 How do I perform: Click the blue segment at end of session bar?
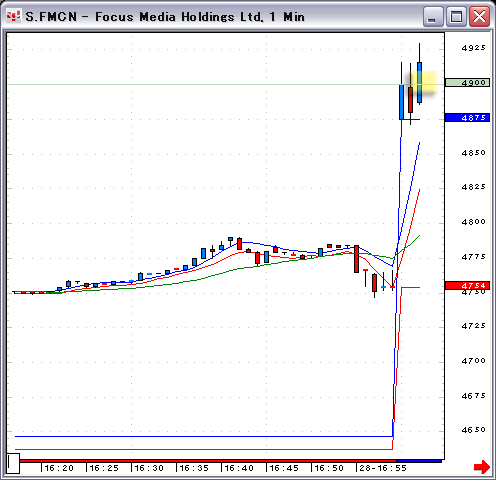pyautogui.click(x=419, y=461)
